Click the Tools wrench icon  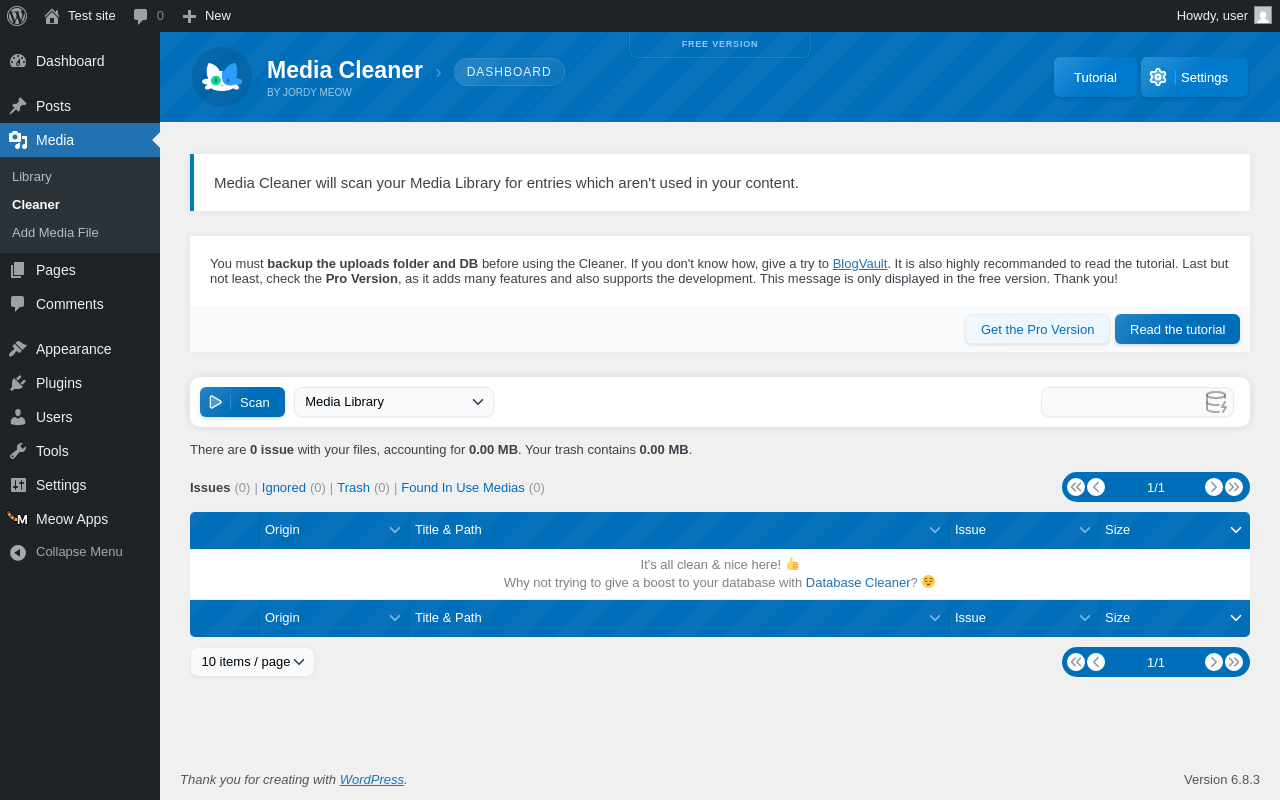click(18, 451)
